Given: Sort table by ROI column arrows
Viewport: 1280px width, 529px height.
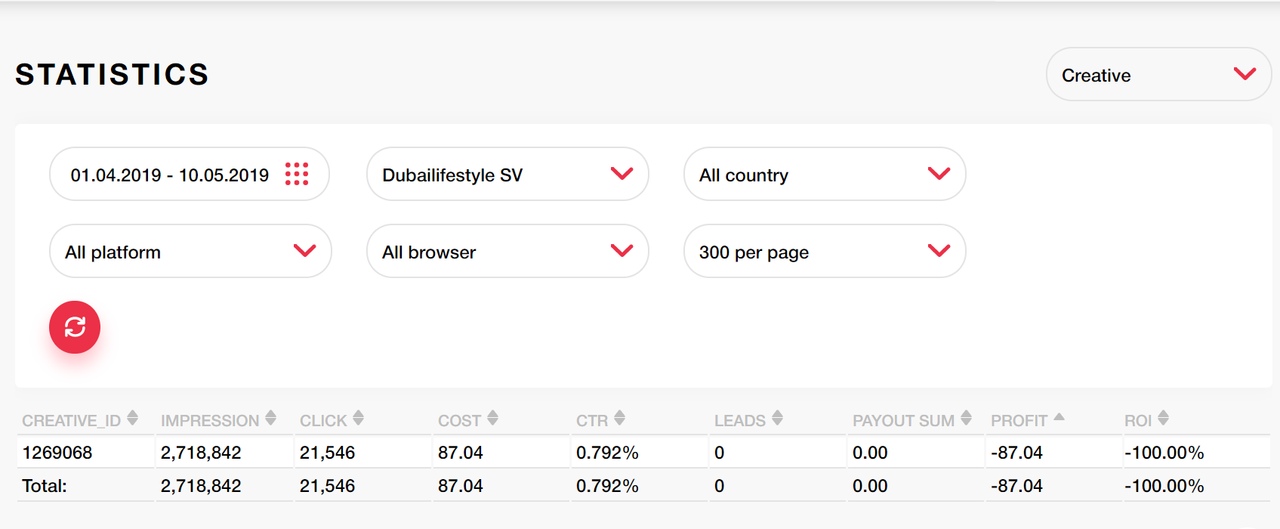Looking at the screenshot, I should pos(1163,420).
